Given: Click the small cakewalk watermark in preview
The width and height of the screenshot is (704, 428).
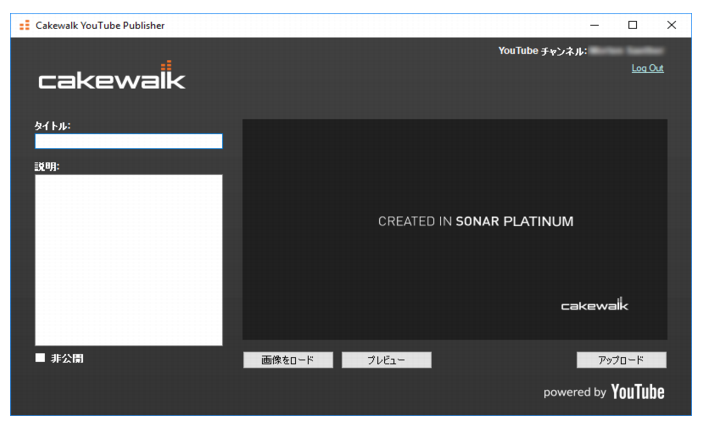Looking at the screenshot, I should click(x=594, y=304).
